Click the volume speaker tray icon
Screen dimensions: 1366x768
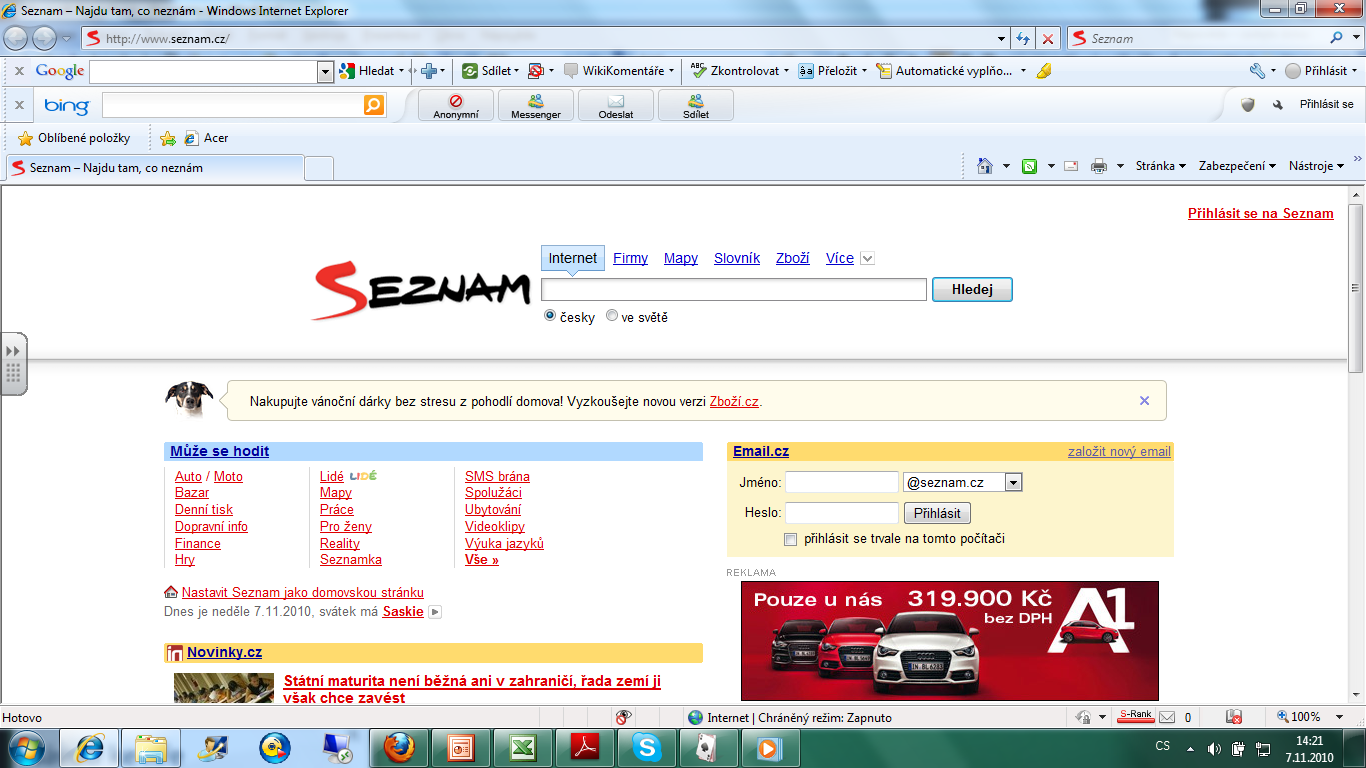tap(1214, 748)
